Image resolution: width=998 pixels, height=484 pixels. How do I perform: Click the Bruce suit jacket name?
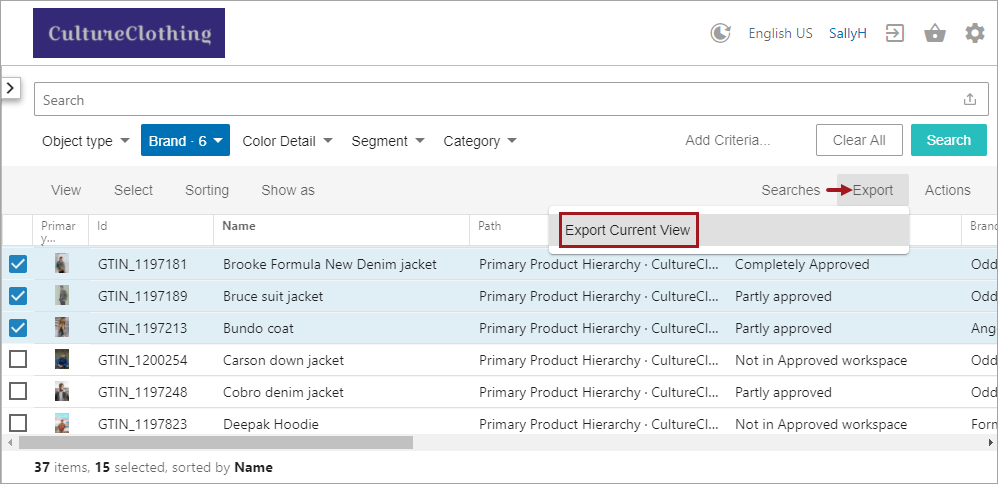[273, 296]
